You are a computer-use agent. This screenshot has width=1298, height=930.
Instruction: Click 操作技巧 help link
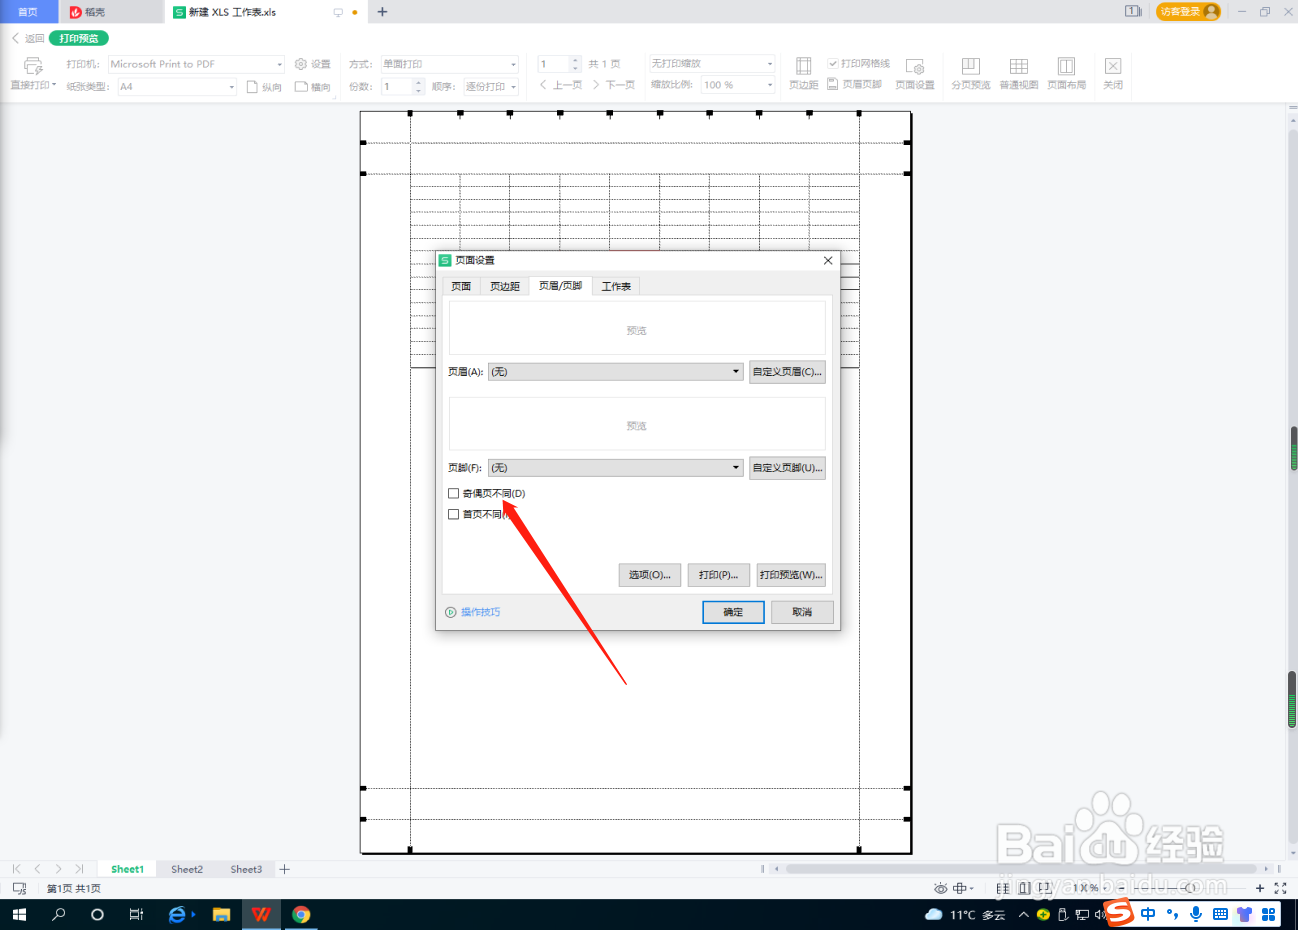tap(473, 612)
